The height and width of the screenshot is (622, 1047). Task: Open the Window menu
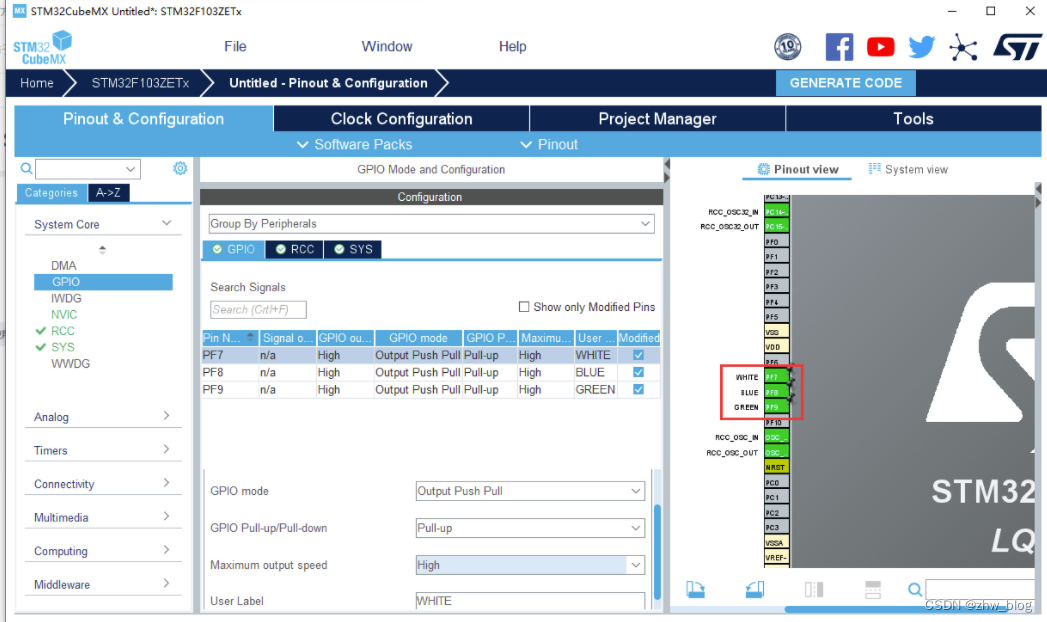click(x=387, y=47)
